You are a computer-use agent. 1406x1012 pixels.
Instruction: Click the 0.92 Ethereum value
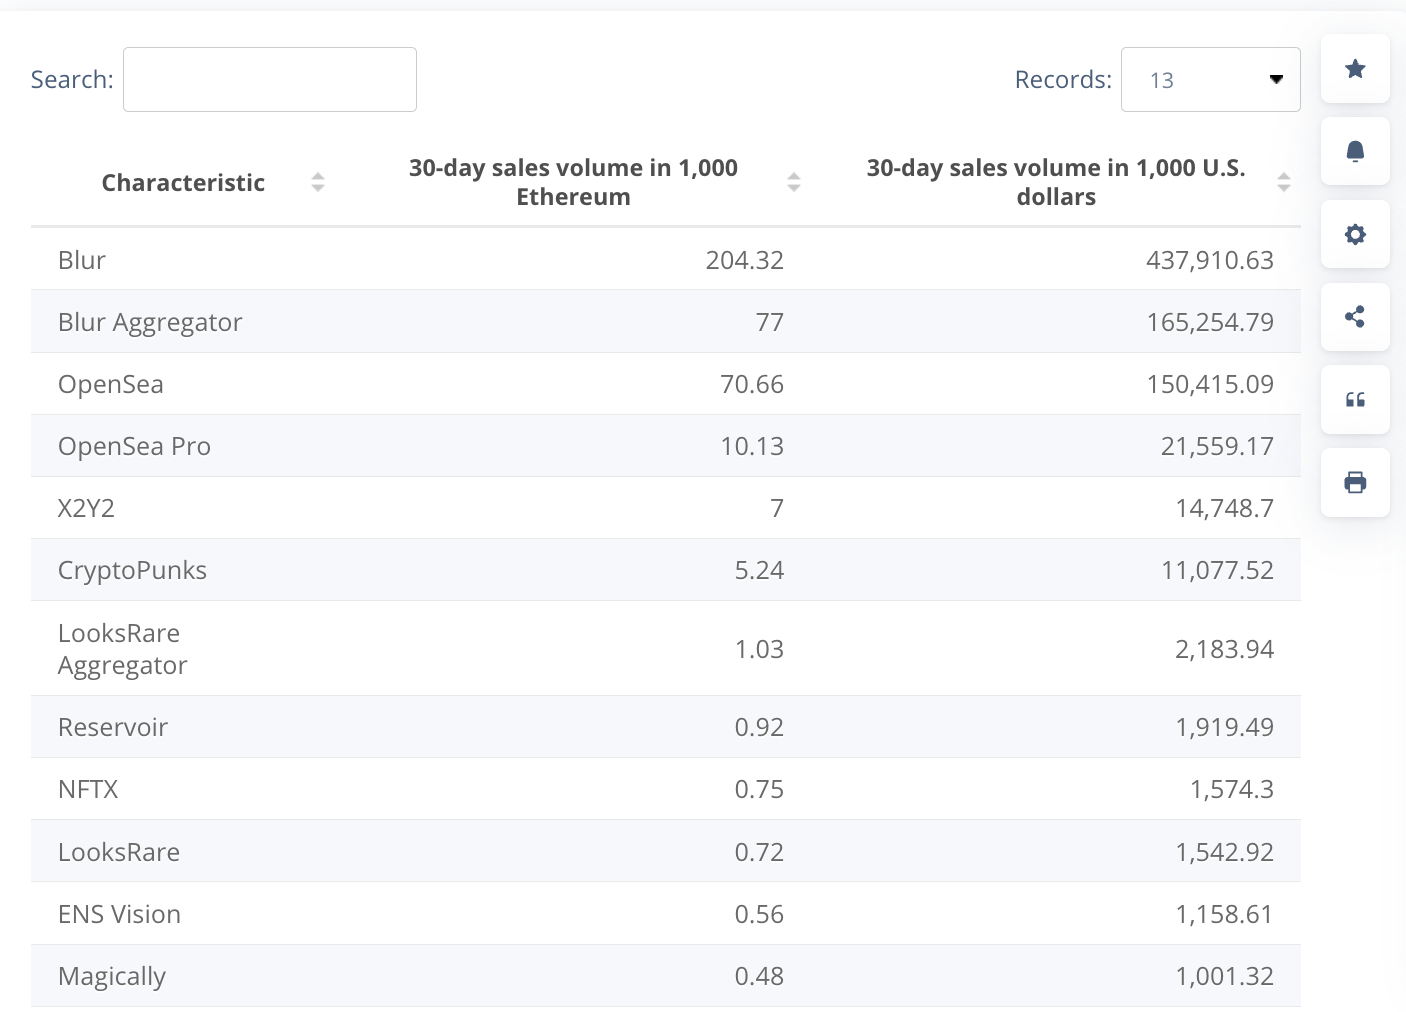pos(759,727)
